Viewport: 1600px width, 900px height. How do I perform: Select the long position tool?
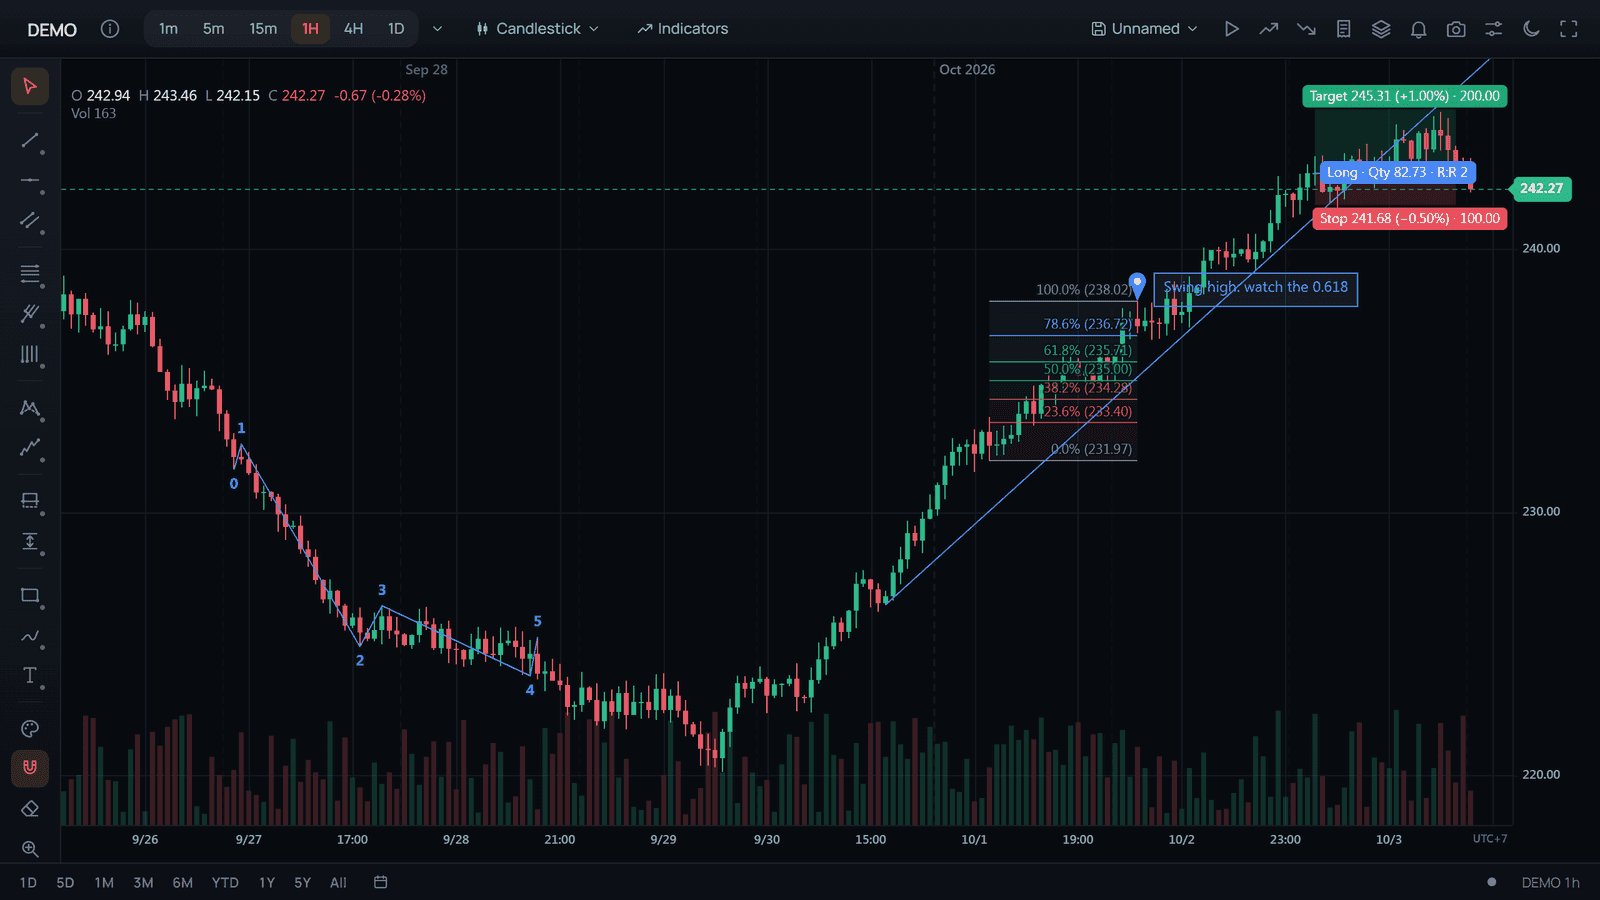pyautogui.click(x=30, y=501)
